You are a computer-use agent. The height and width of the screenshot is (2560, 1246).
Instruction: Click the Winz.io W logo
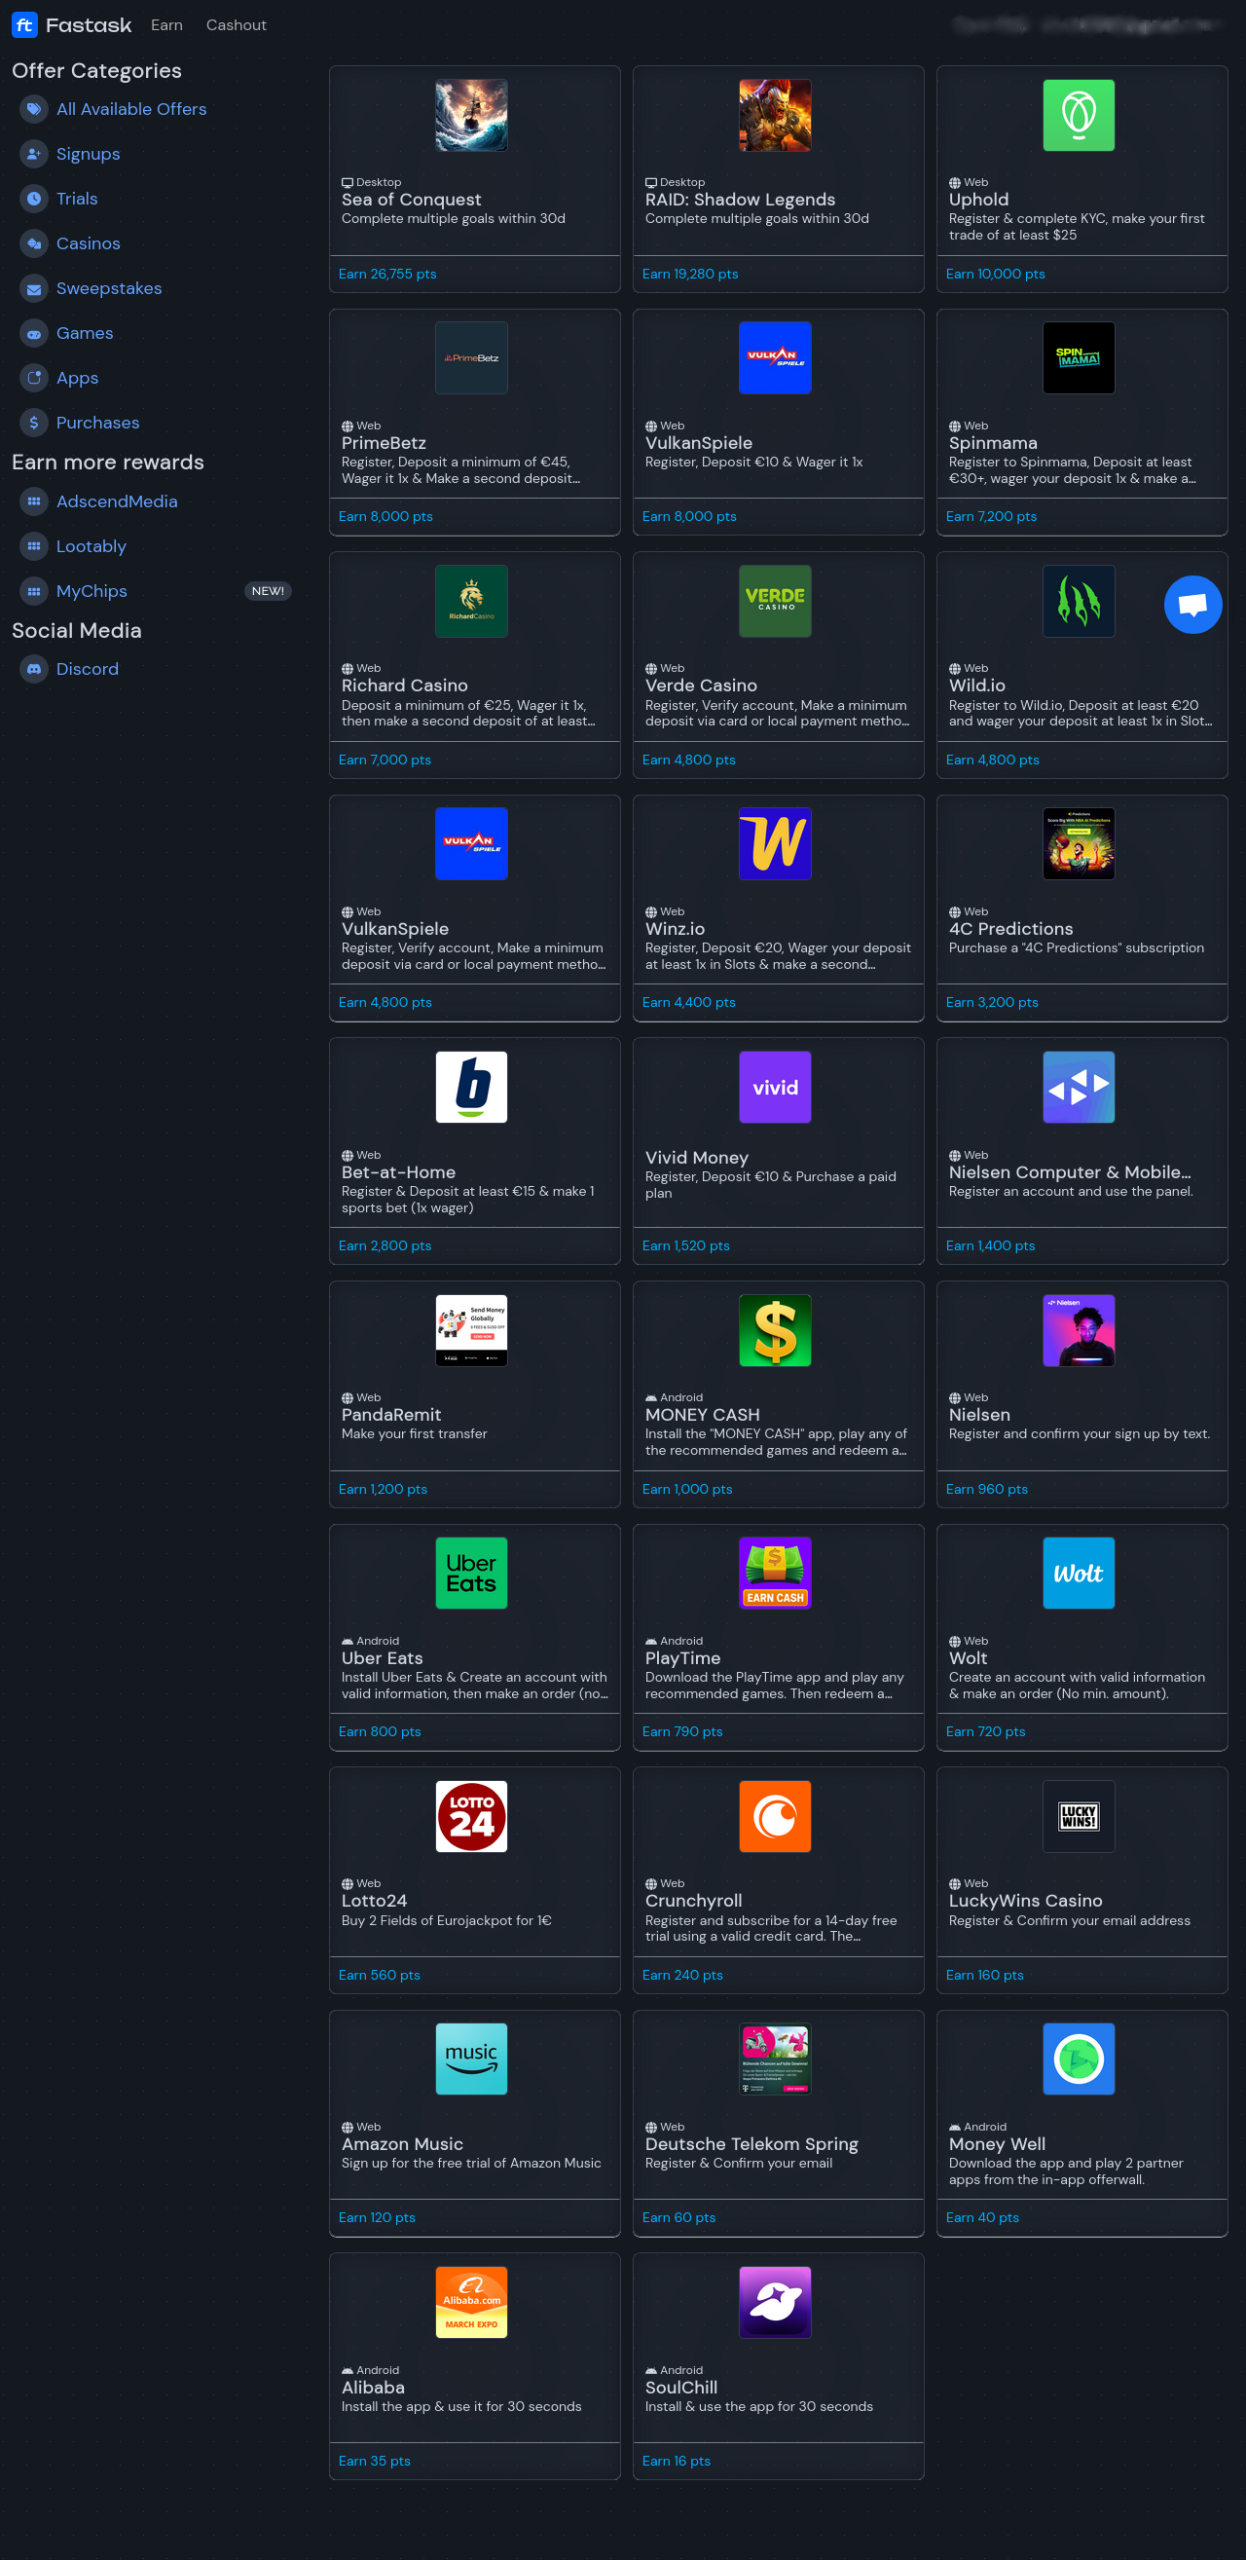tap(775, 844)
